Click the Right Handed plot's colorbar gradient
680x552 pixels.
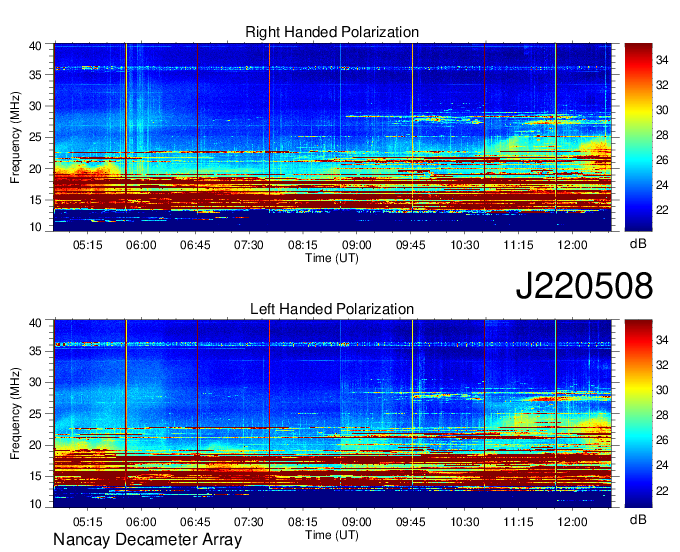638,137
